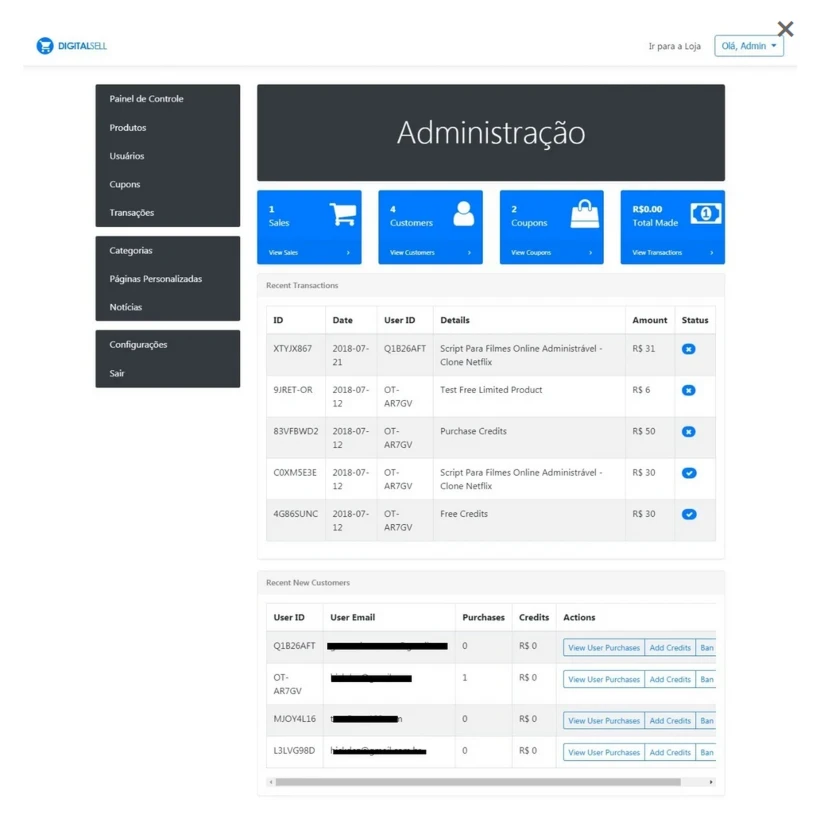
Task: Open Notícias in the sidebar
Action: (x=126, y=307)
